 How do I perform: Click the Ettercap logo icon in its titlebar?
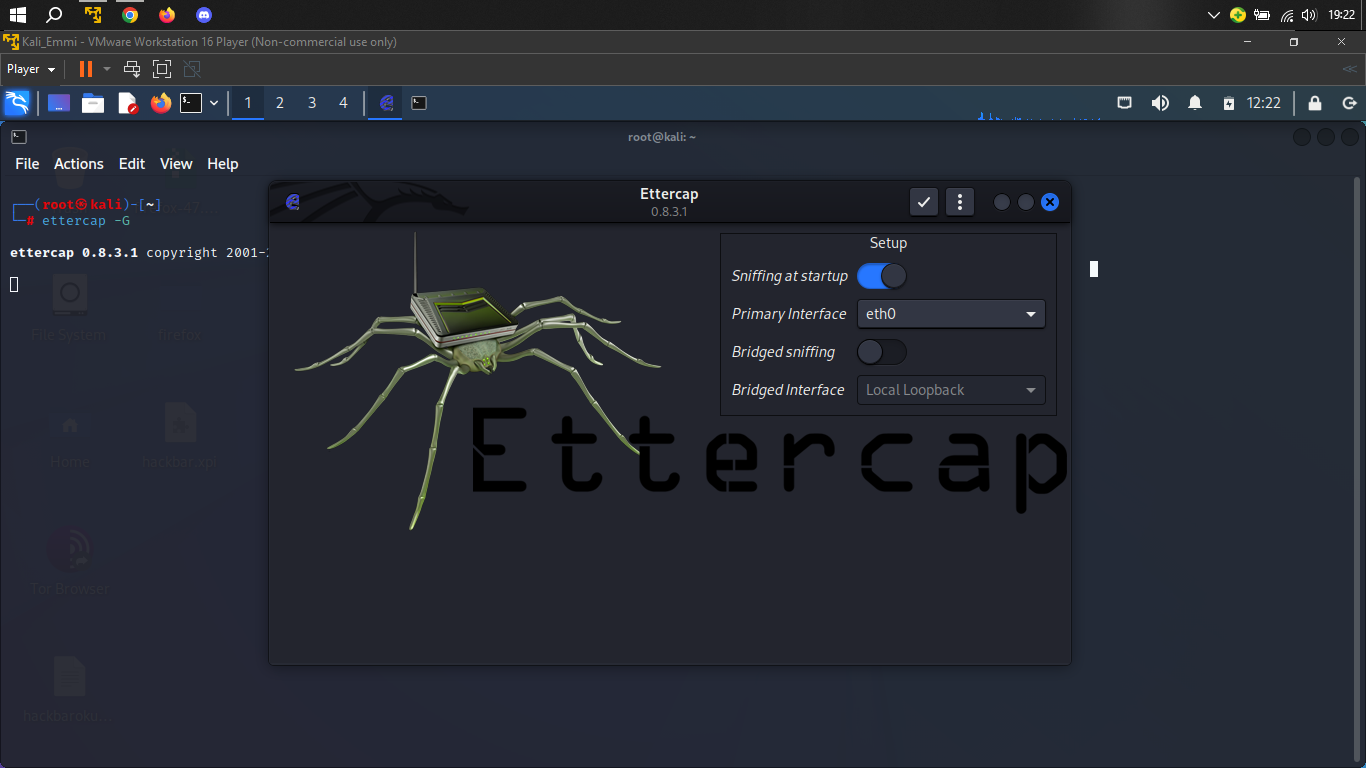(x=292, y=202)
